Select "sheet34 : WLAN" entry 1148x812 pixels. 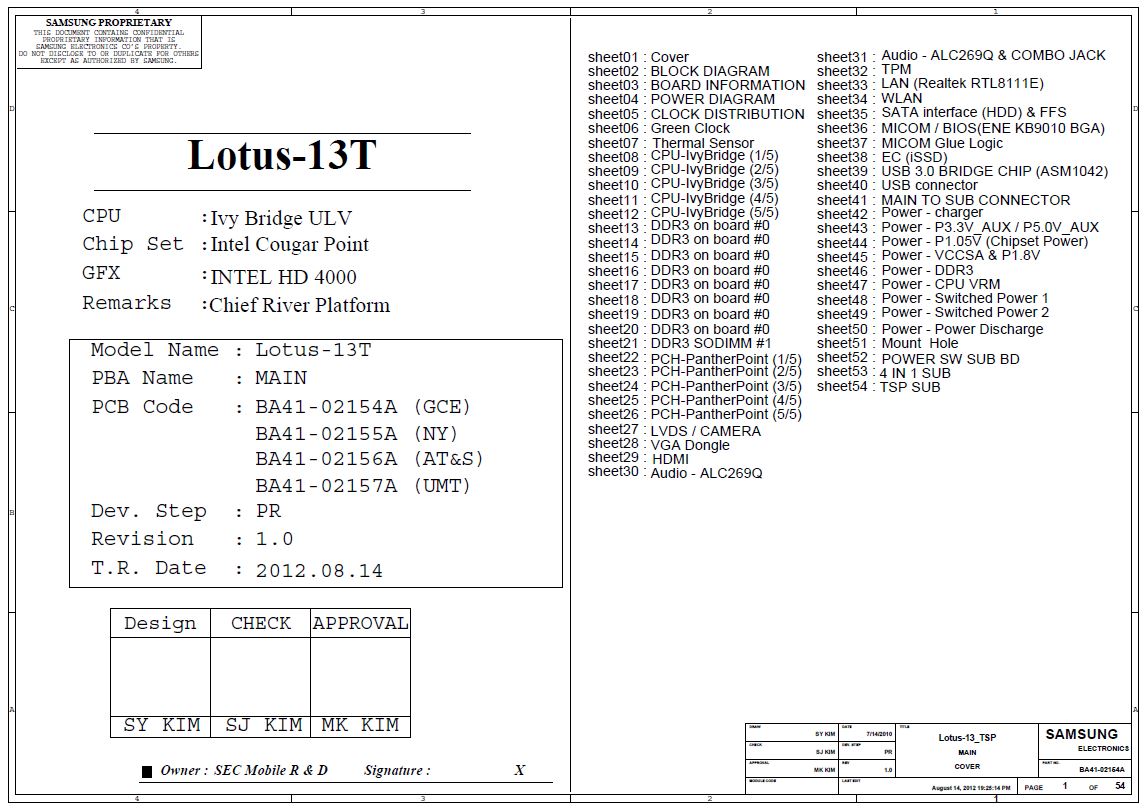(870, 98)
